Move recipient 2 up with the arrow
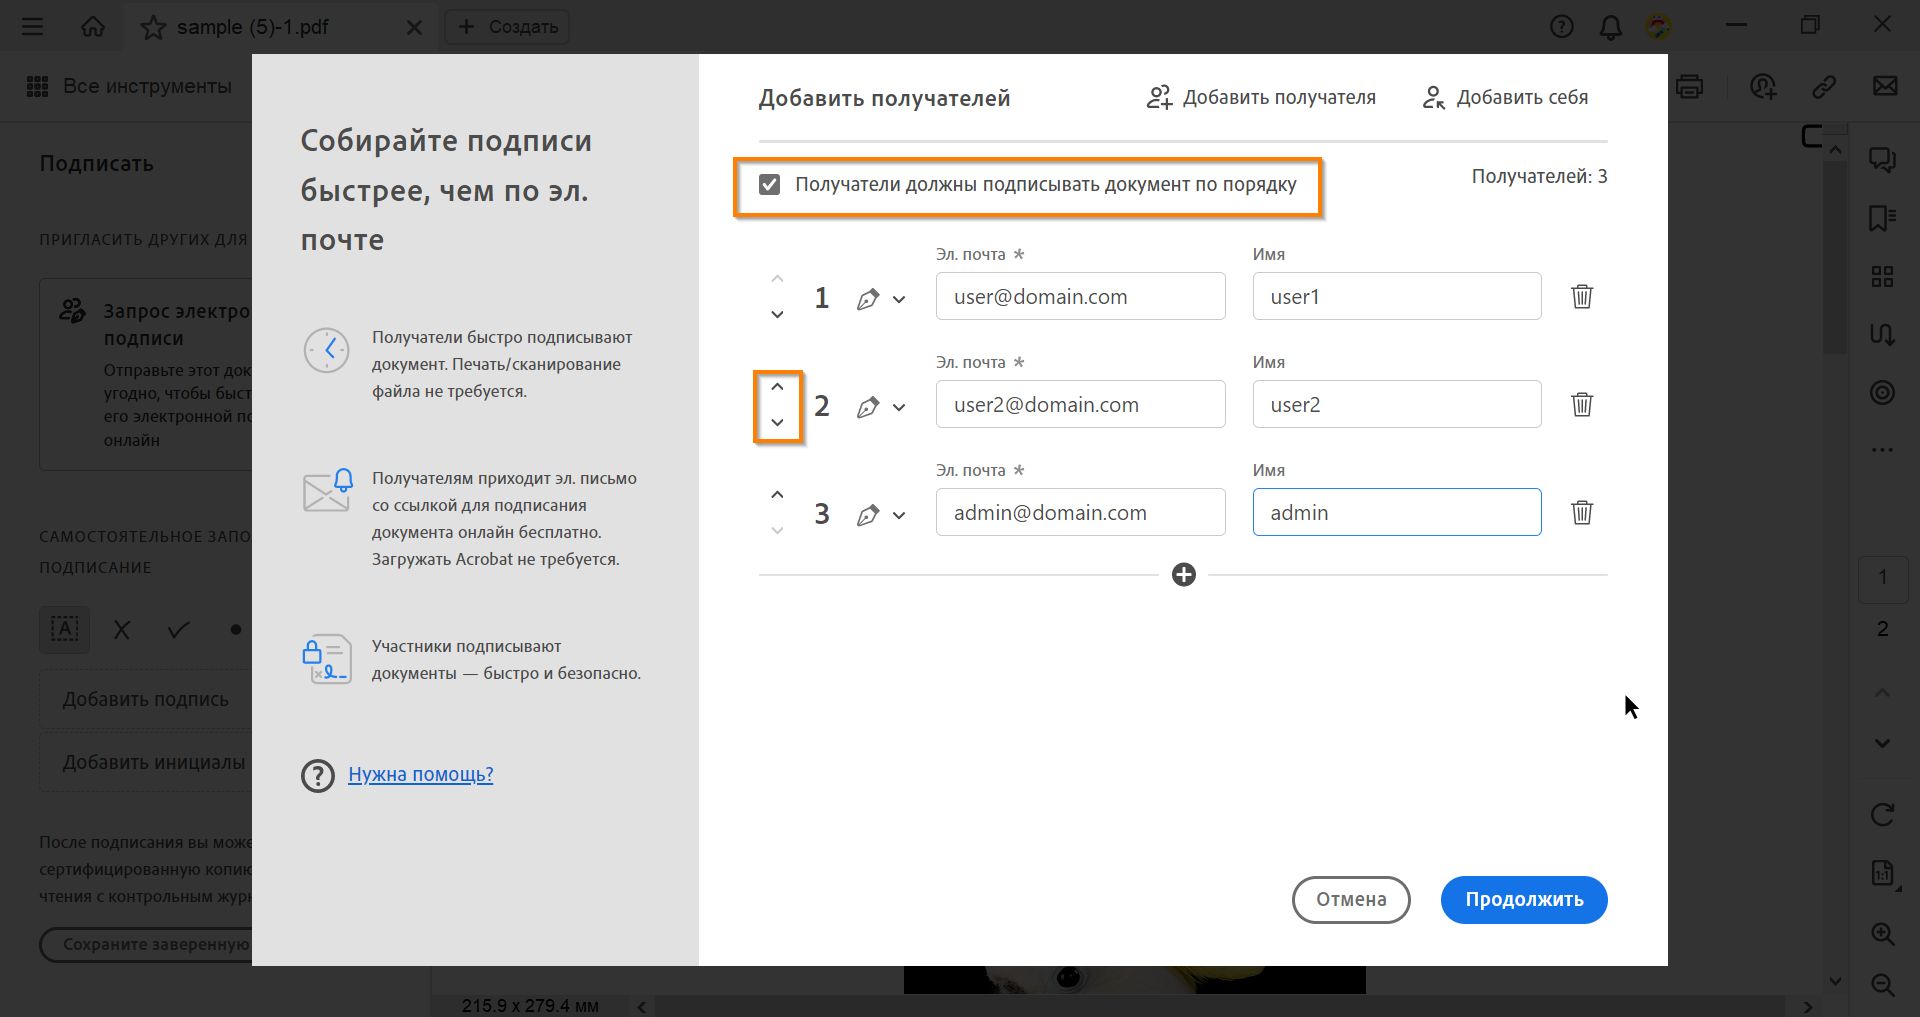Screen dimensions: 1920x1017 [x=778, y=387]
